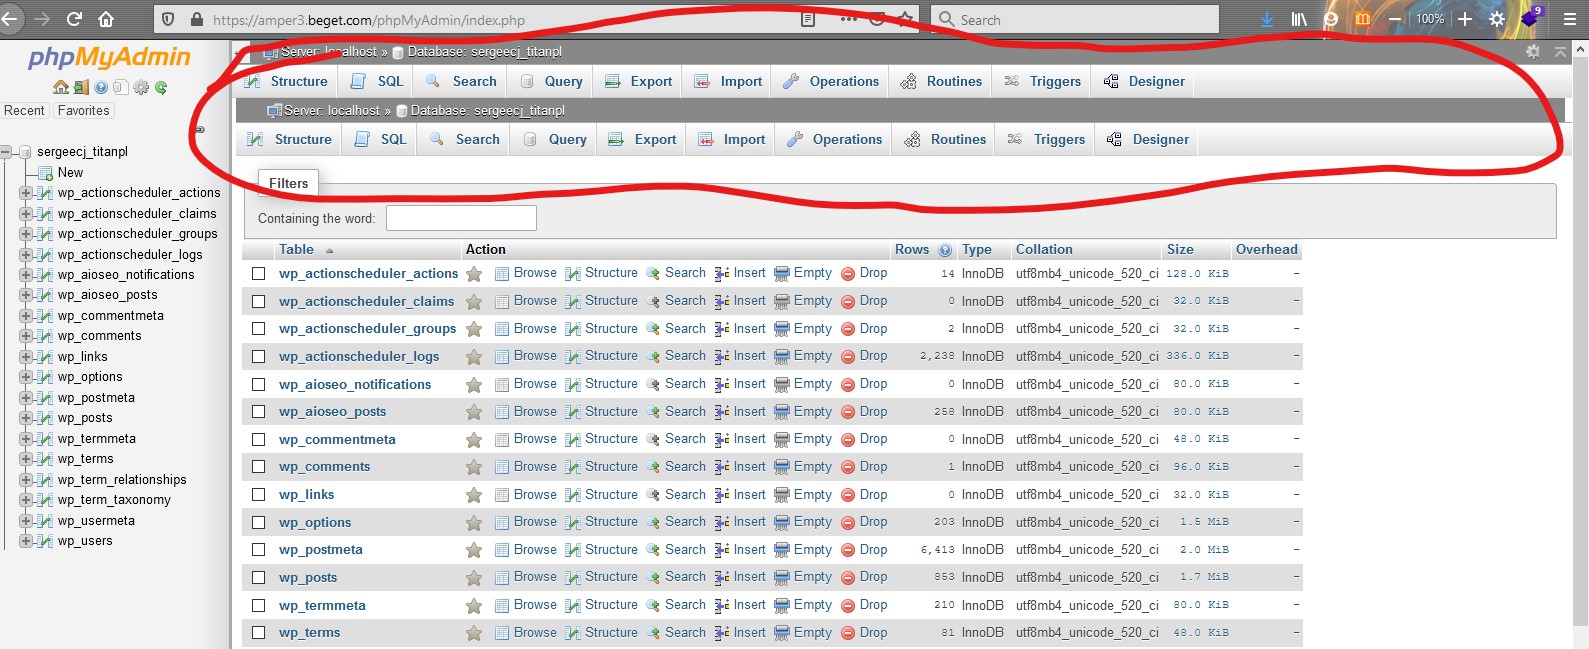This screenshot has height=649, width=1589.
Task: Click the New table entry in the tree
Action: 70,173
